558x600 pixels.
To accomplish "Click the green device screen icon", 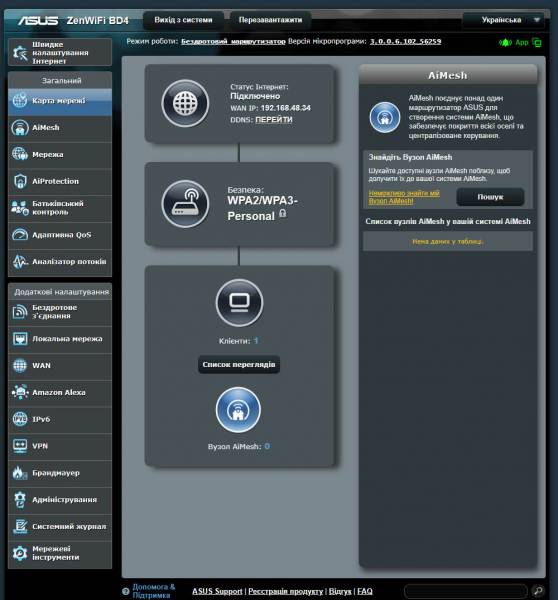I will coord(537,43).
